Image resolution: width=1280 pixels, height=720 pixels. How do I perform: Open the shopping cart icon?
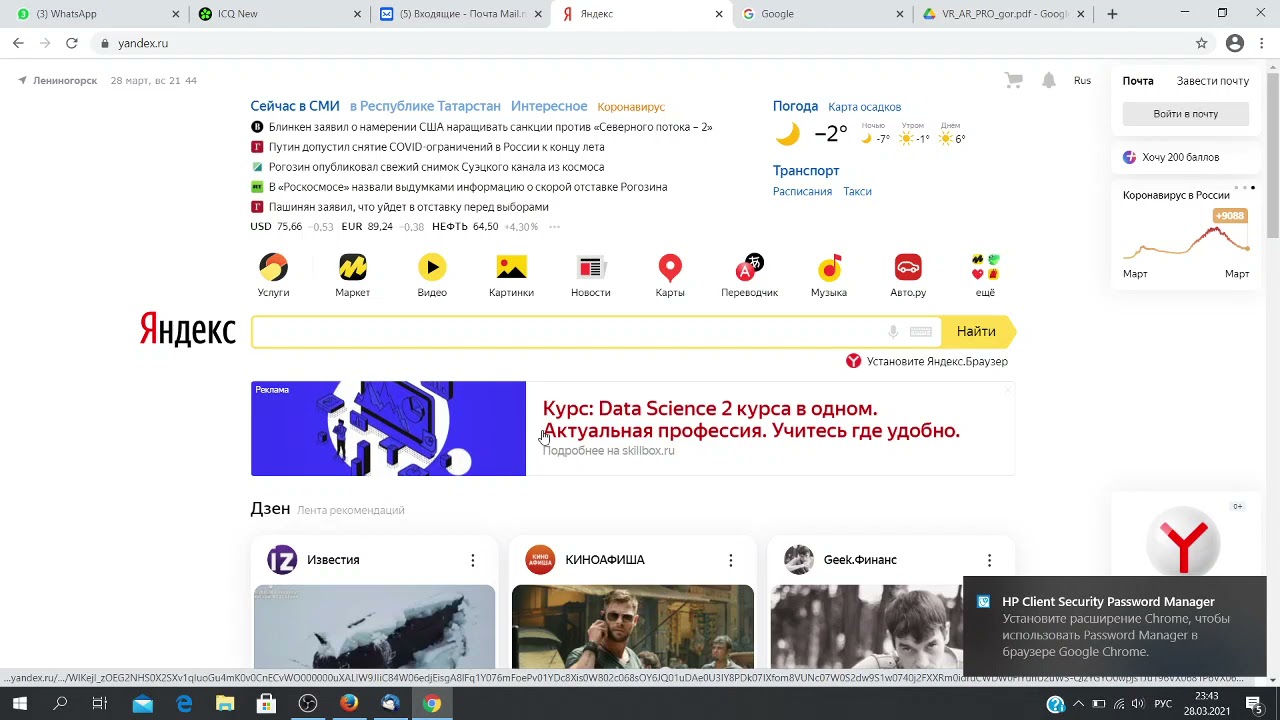(x=1014, y=81)
